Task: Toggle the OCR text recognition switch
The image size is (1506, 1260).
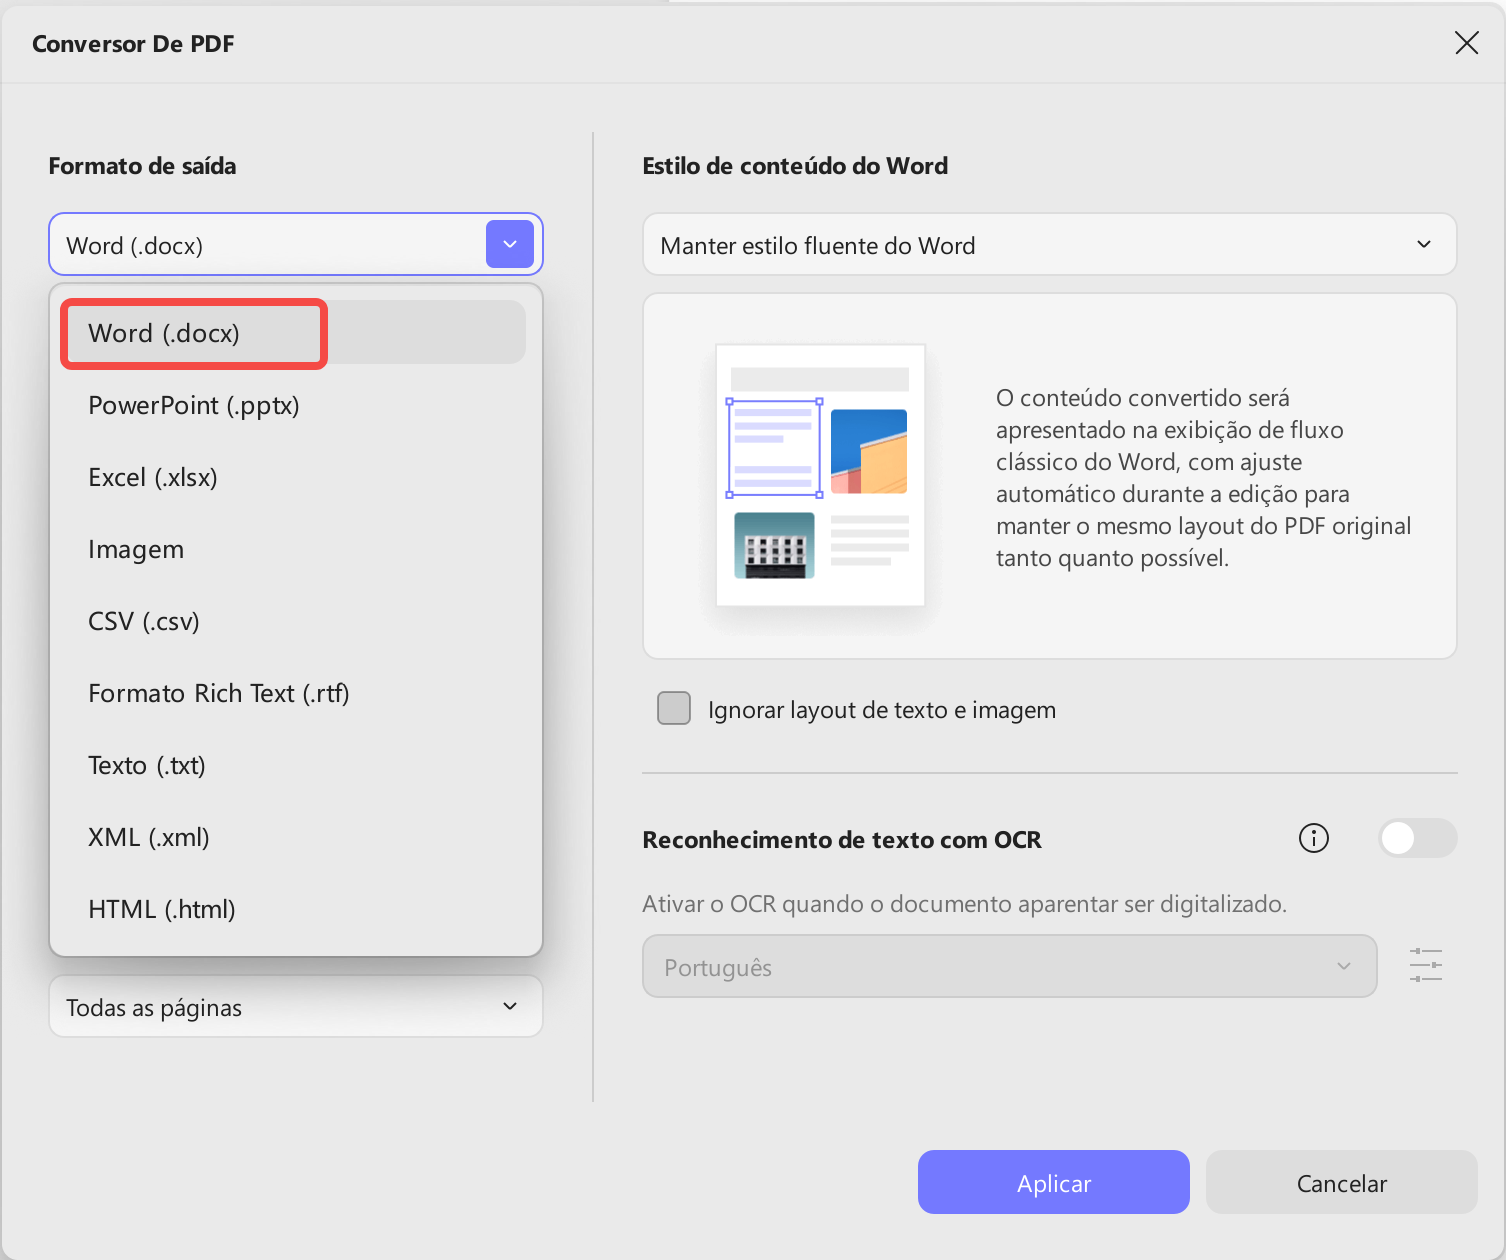Action: click(1417, 838)
